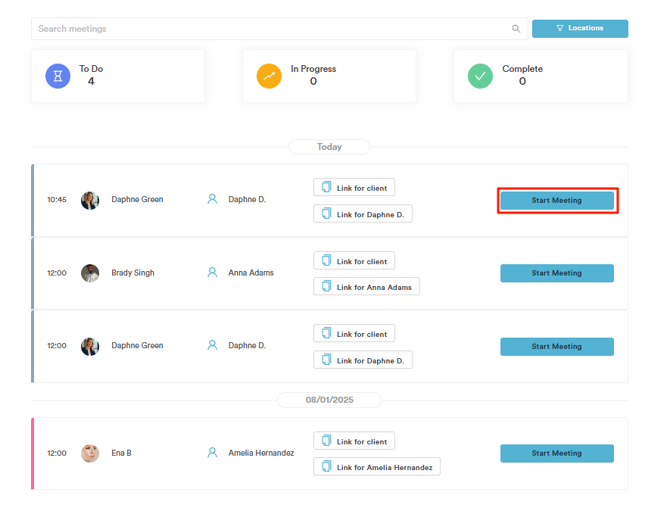Select the To Do card
670x511 pixels.
tap(118, 76)
